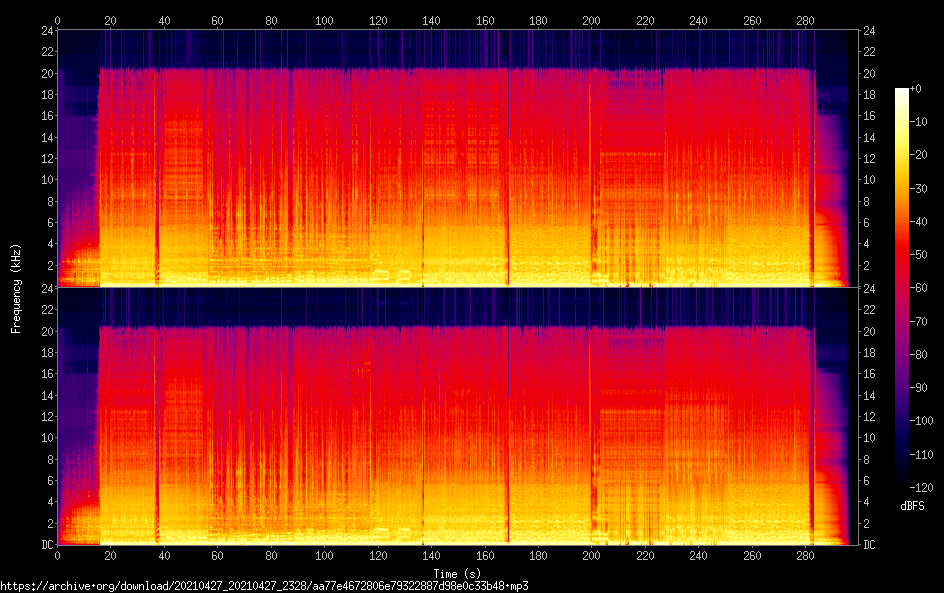
Task: Click inside the upper channel spectrogram
Action: click(458, 158)
